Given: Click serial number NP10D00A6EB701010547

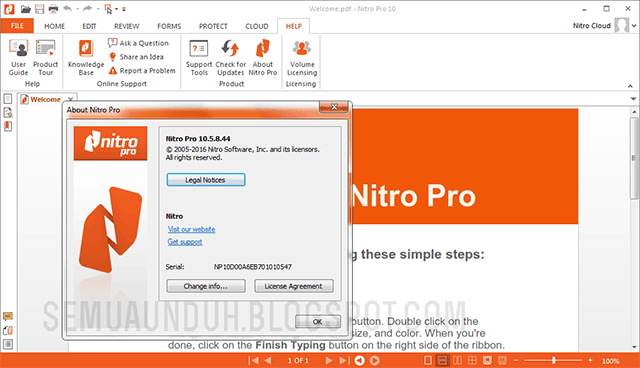Looking at the screenshot, I should [253, 267].
